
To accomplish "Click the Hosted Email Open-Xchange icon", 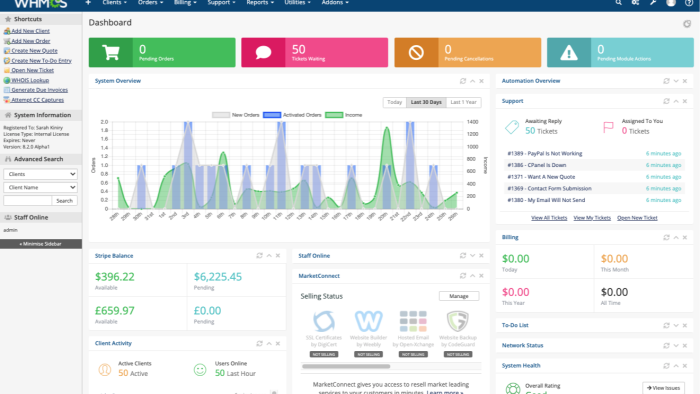I will coord(413,321).
